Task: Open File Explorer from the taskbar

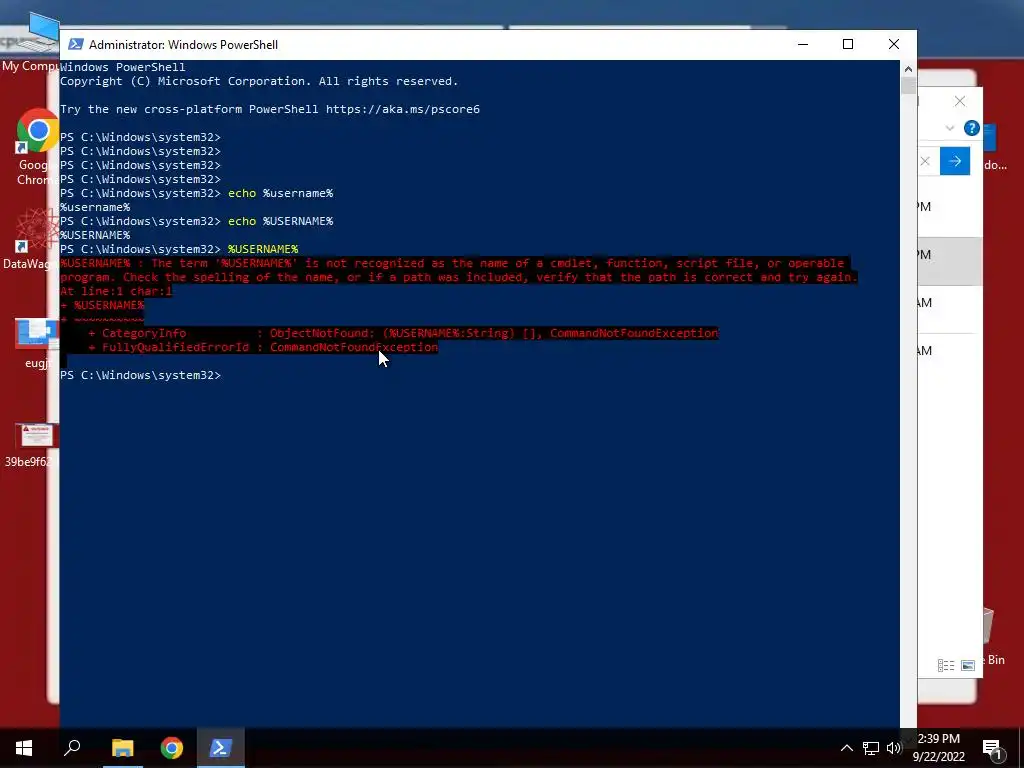Action: click(x=122, y=748)
